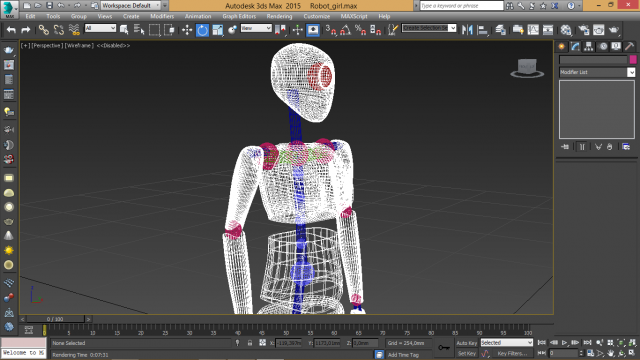Click the big Set Keys key button
The width and height of the screenshot is (640, 360).
tap(444, 348)
